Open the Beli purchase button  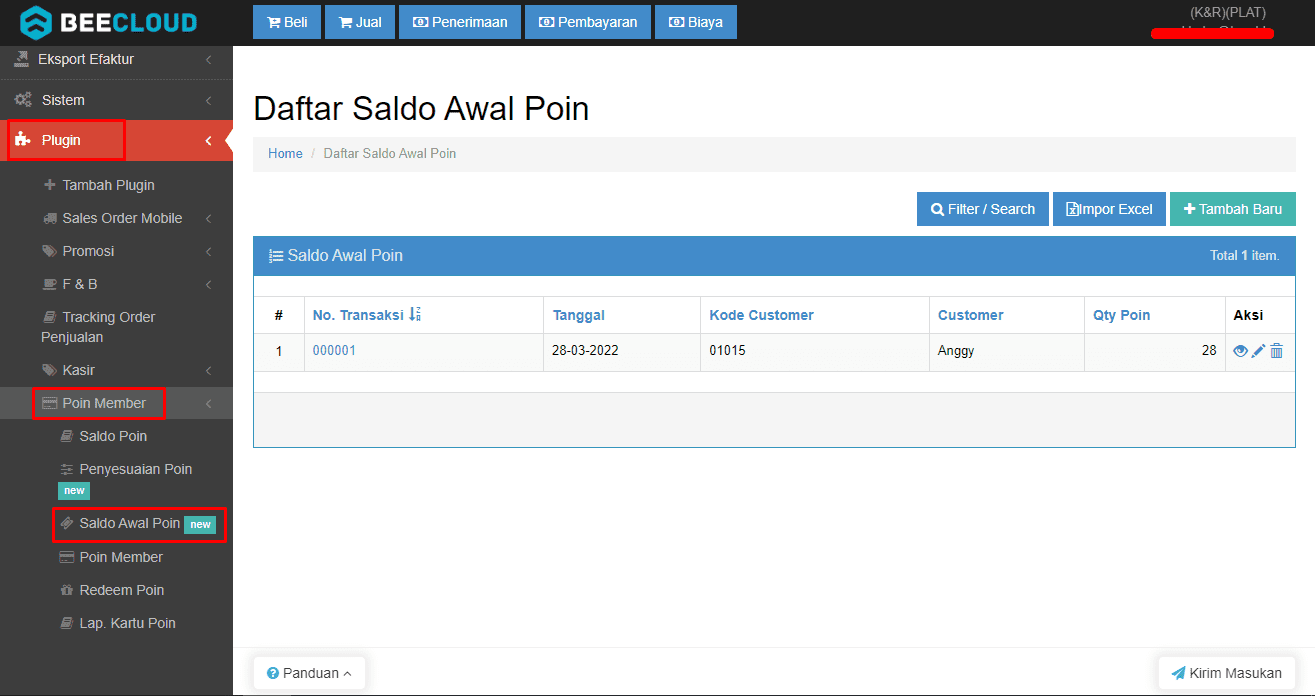point(286,22)
